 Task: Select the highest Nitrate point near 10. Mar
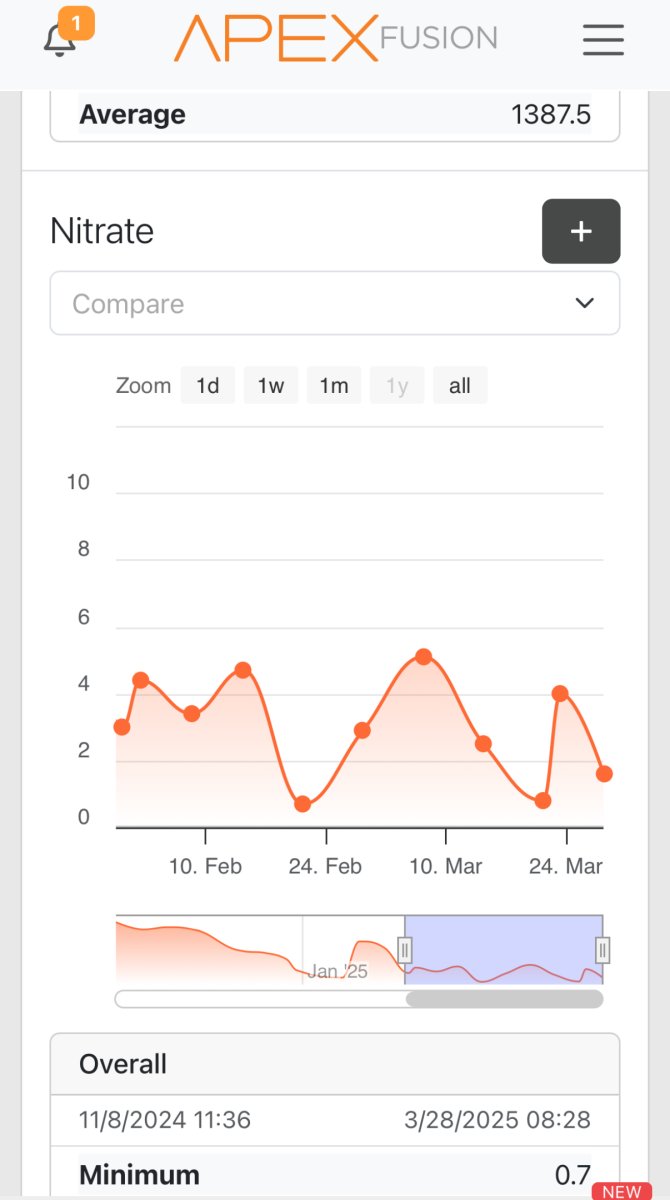(424, 657)
